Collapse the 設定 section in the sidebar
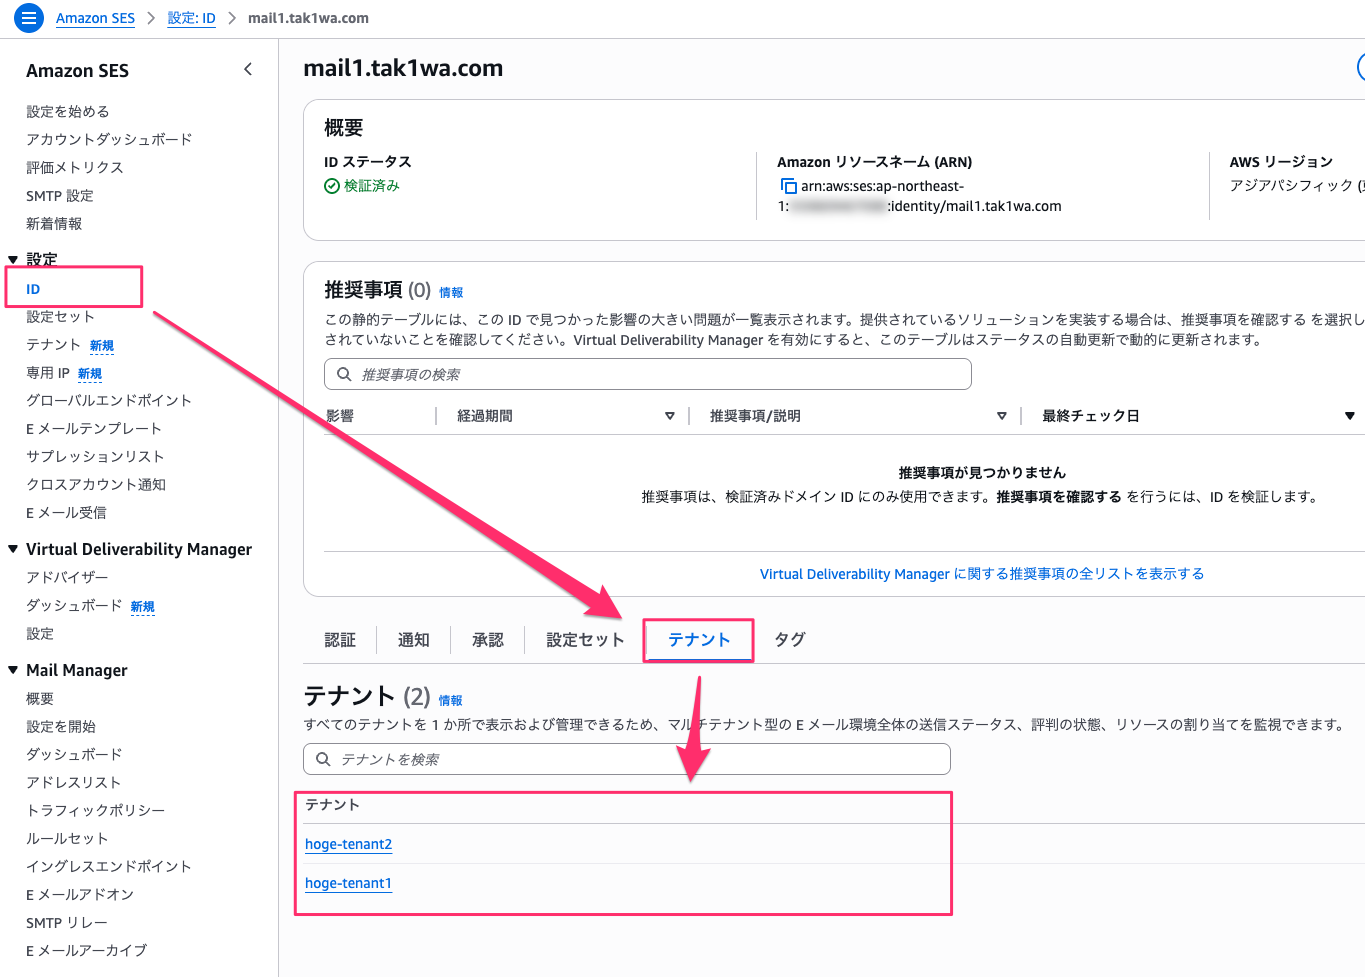The height and width of the screenshot is (977, 1365). pyautogui.click(x=13, y=259)
